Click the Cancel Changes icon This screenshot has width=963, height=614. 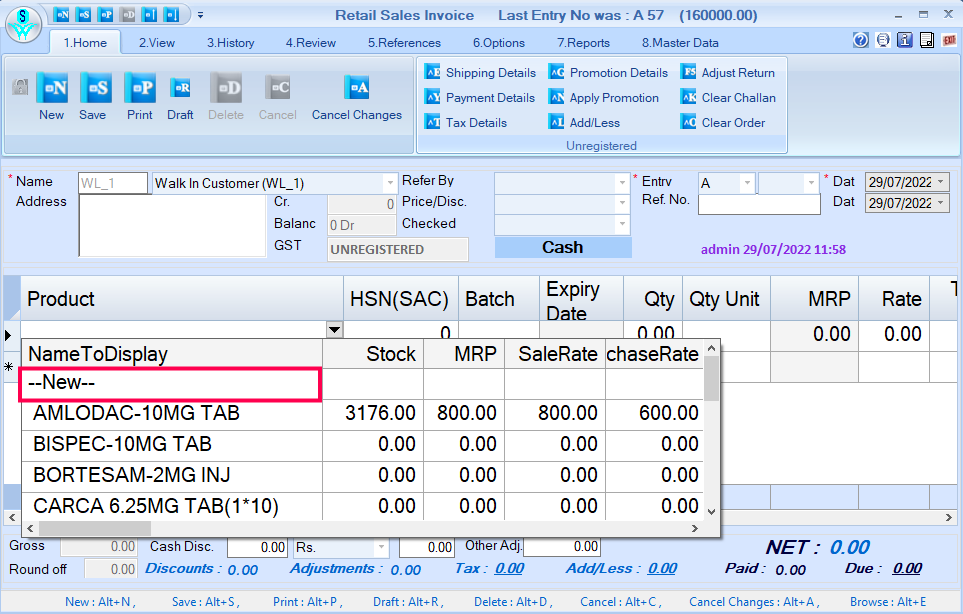click(357, 89)
